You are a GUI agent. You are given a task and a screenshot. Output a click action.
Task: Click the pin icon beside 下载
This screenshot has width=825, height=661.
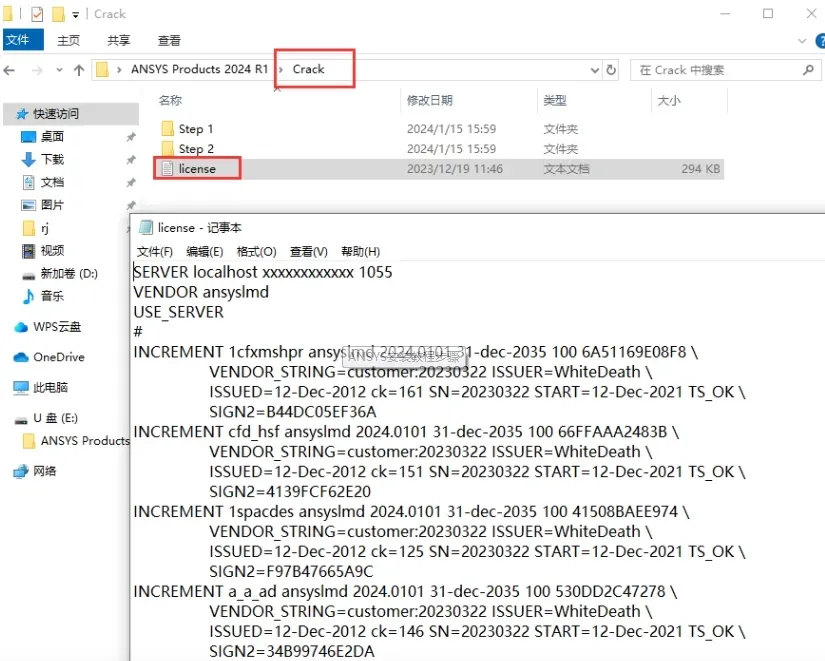click(130, 159)
